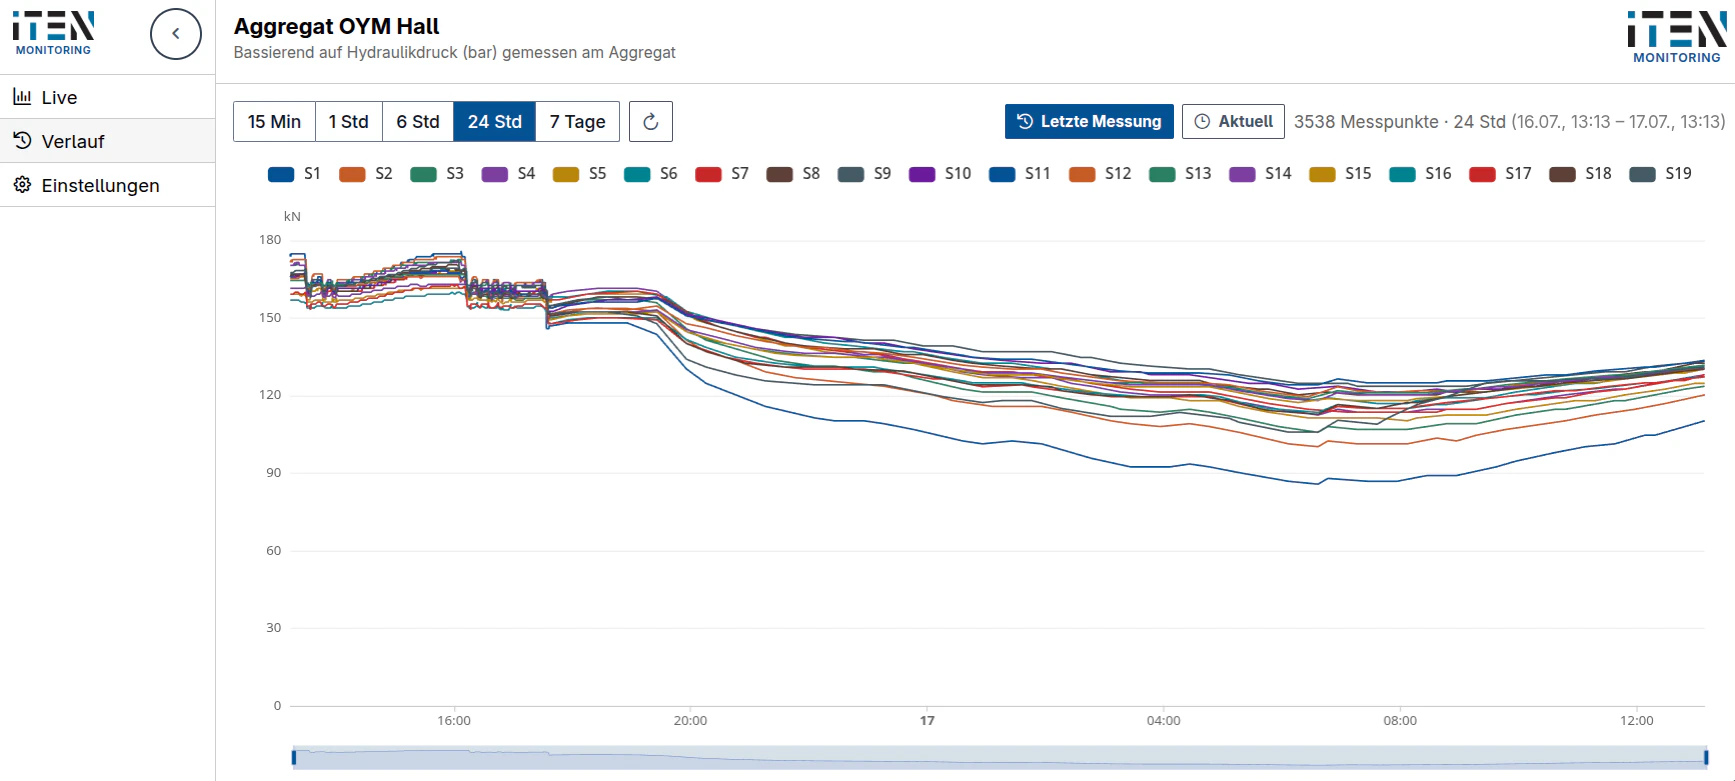Viewport: 1735px width, 781px height.
Task: Click the left handle of the range slider
Action: [x=294, y=757]
